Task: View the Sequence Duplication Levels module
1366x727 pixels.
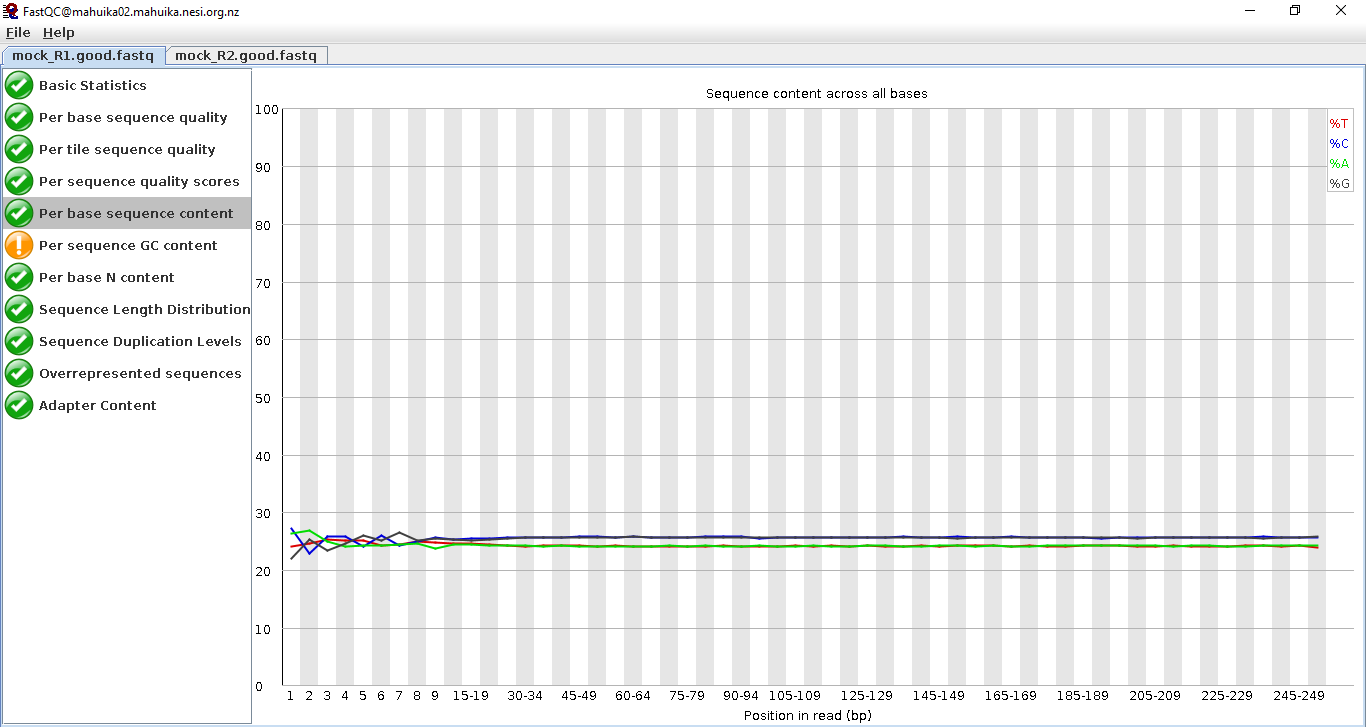Action: click(140, 341)
